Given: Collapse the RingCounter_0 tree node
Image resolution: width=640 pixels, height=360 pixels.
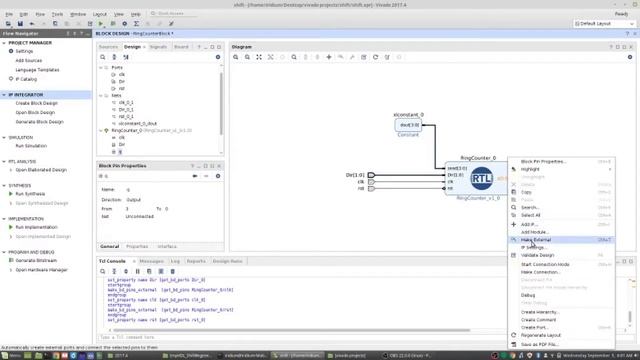Looking at the screenshot, I should point(101,131).
